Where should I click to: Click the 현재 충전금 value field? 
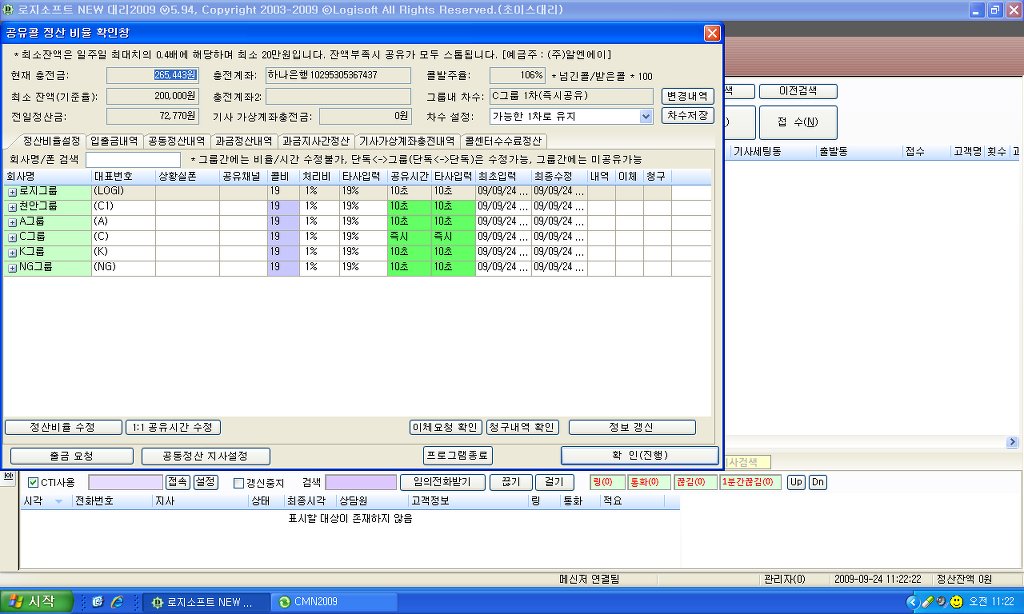[152, 75]
